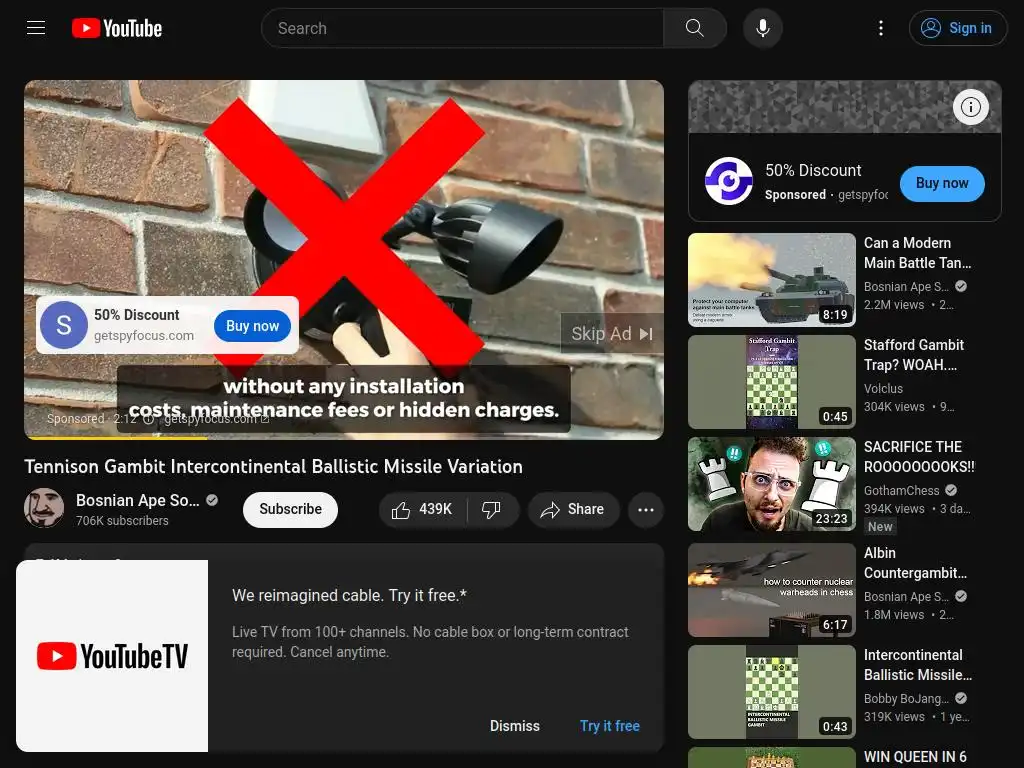
Task: Open Modern Main Battle Tank video thumbnail
Action: click(772, 280)
